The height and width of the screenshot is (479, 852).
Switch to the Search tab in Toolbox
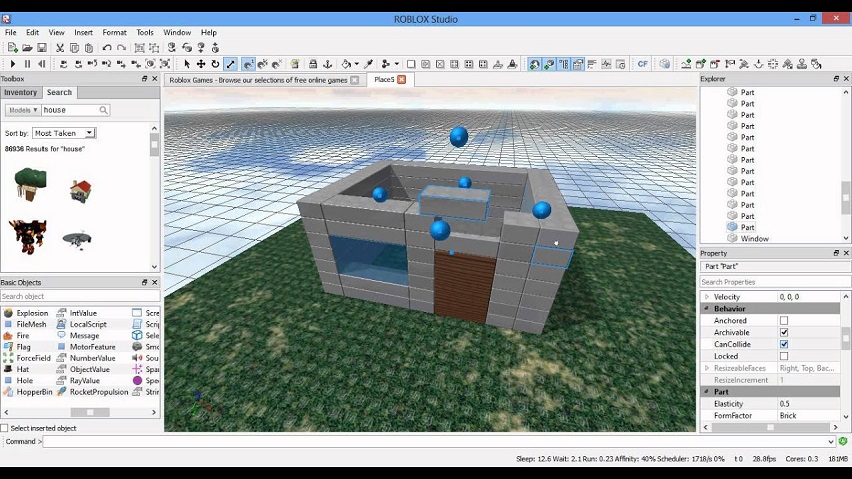pyautogui.click(x=59, y=92)
